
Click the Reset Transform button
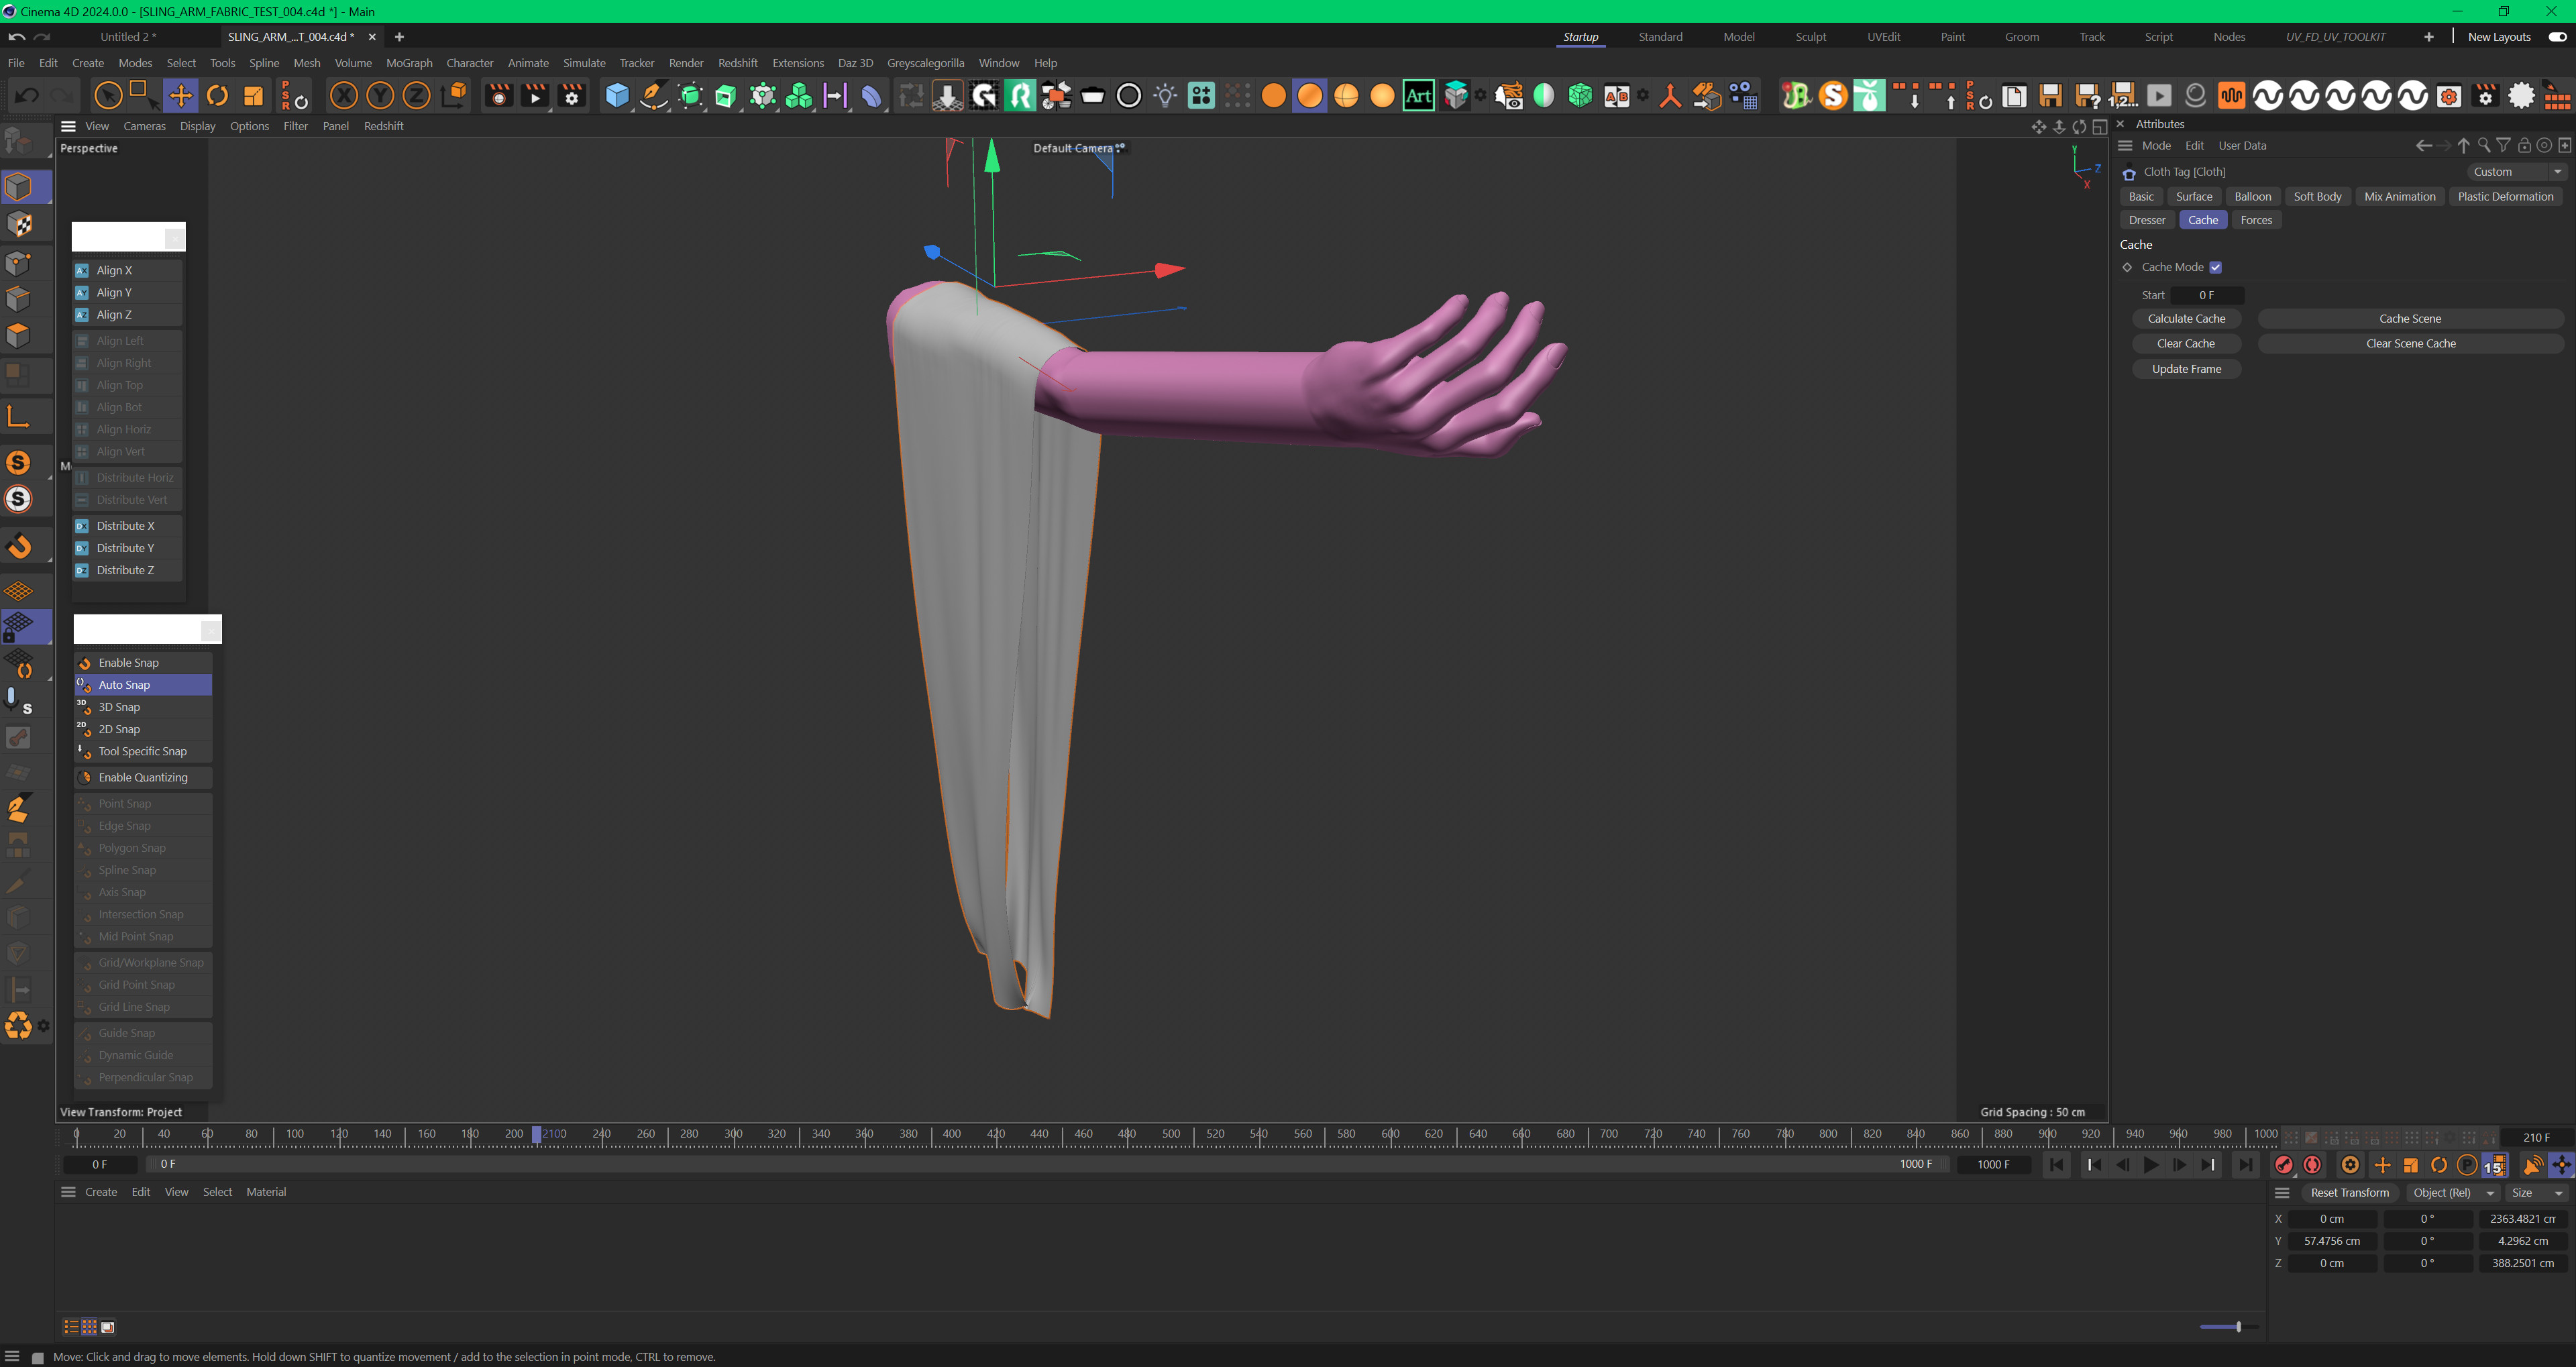tap(2349, 1193)
